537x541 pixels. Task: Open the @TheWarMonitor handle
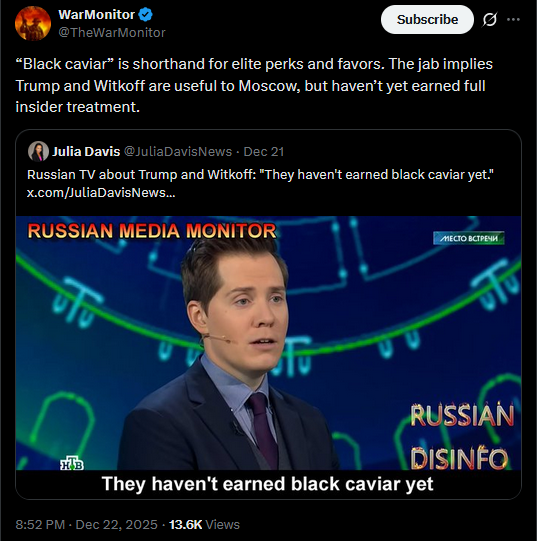click(x=112, y=32)
